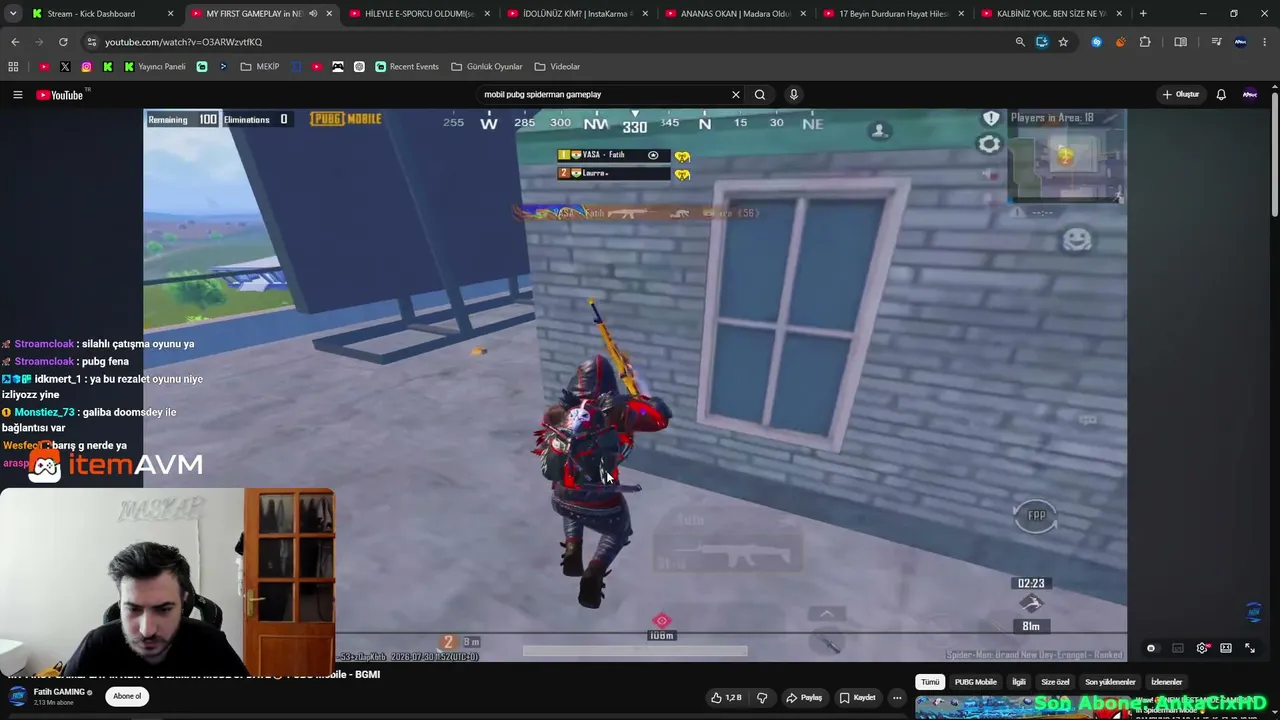Viewport: 1280px width, 720px height.
Task: Start voice search with the microphone icon
Action: click(794, 95)
